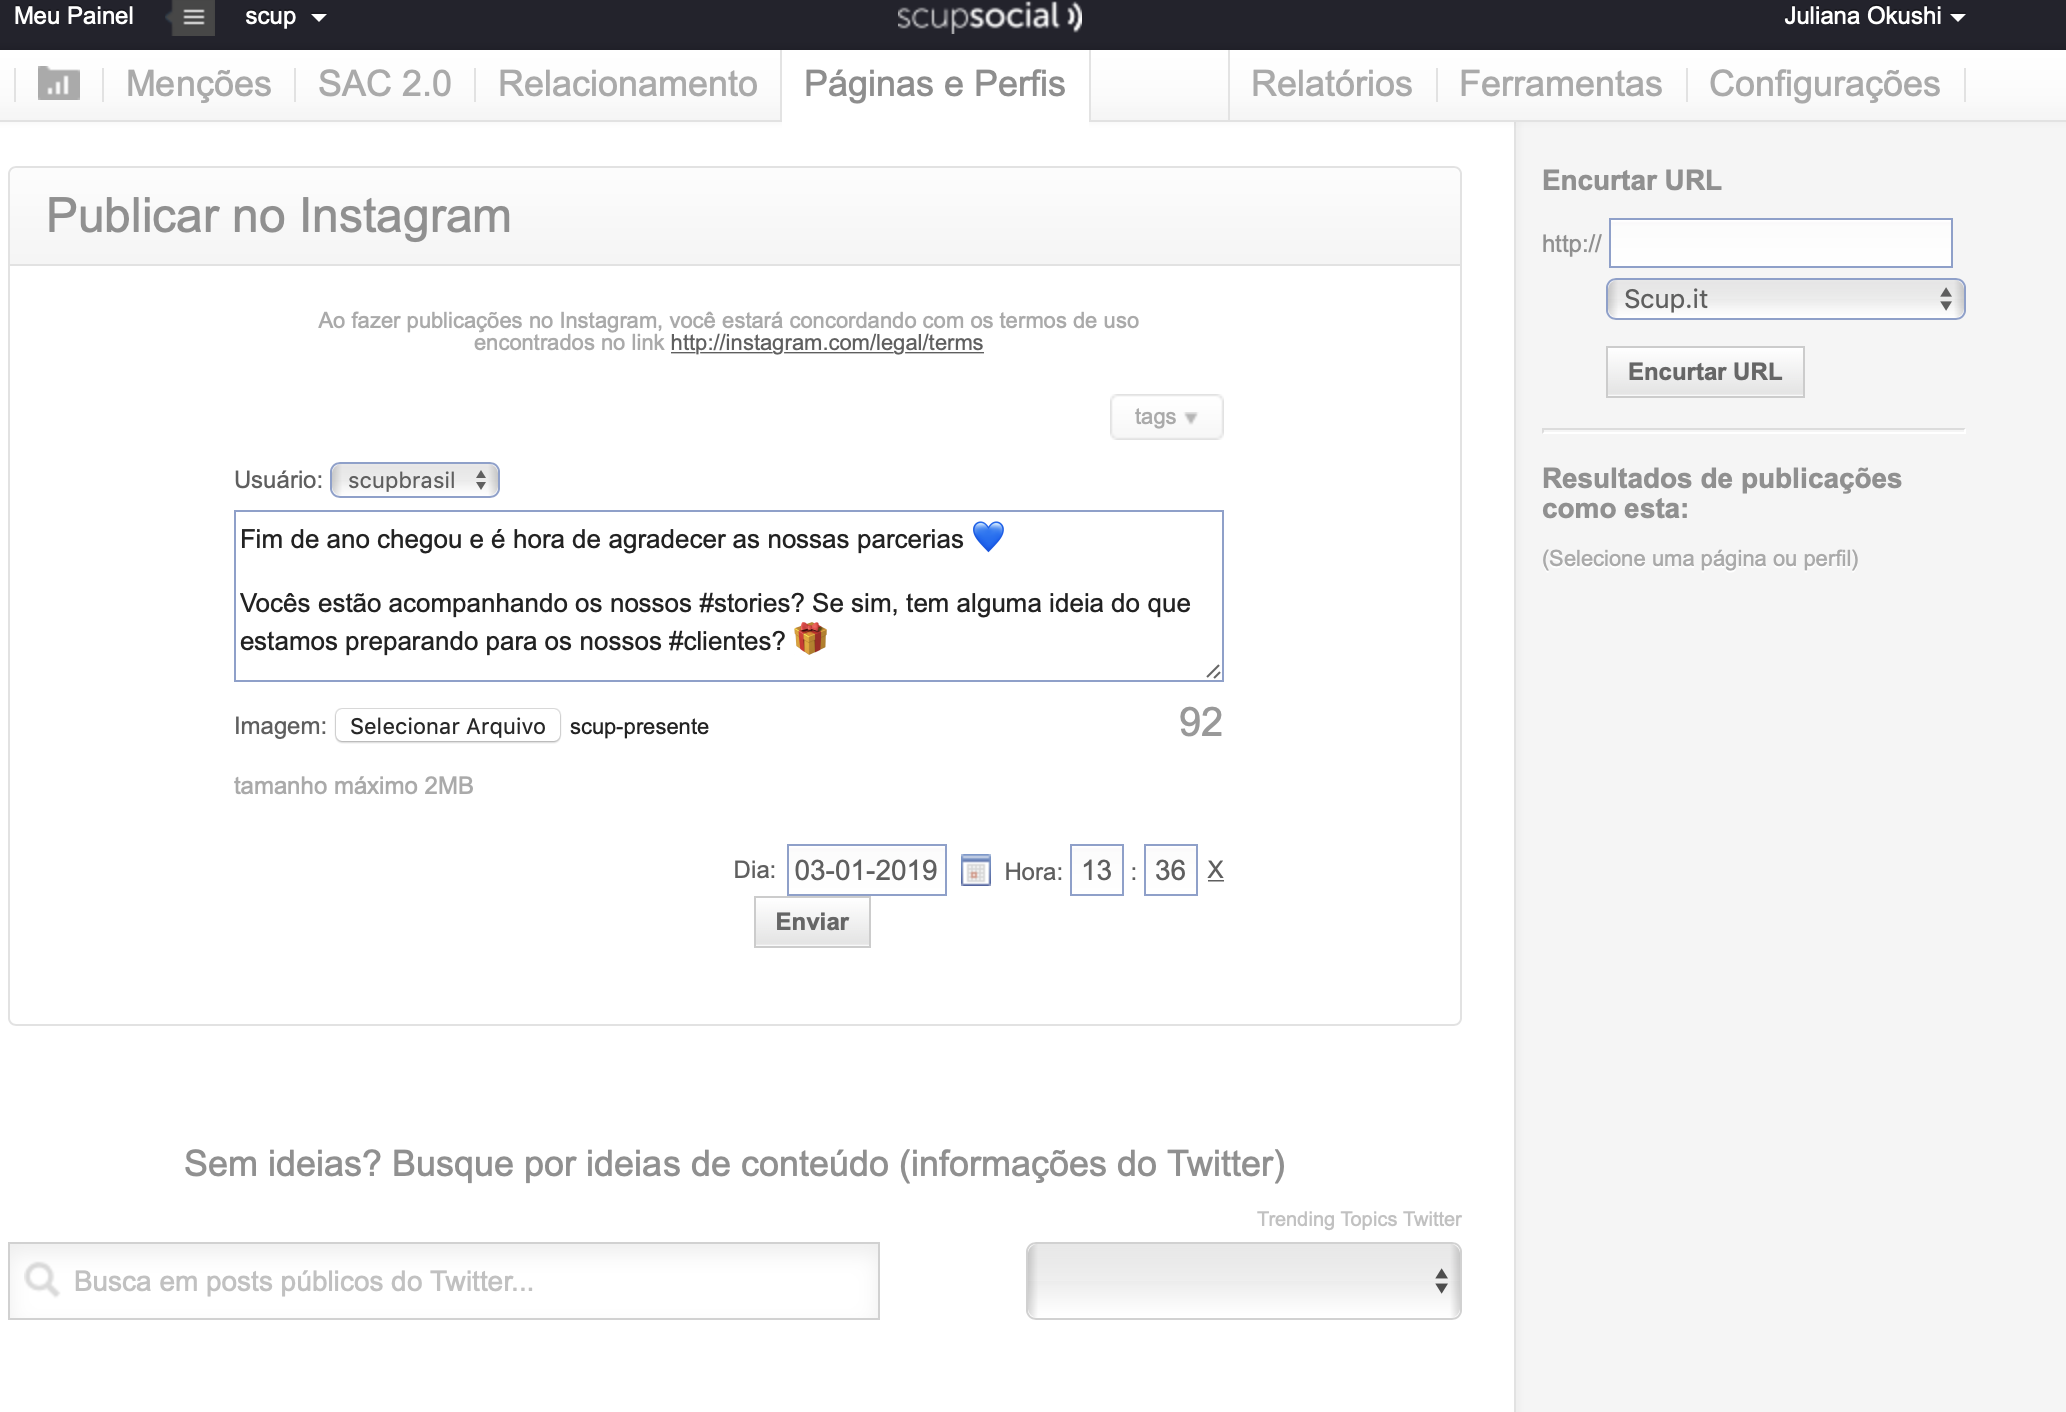Open the dashboard chart icon tab
The width and height of the screenshot is (2066, 1412).
pos(58,83)
